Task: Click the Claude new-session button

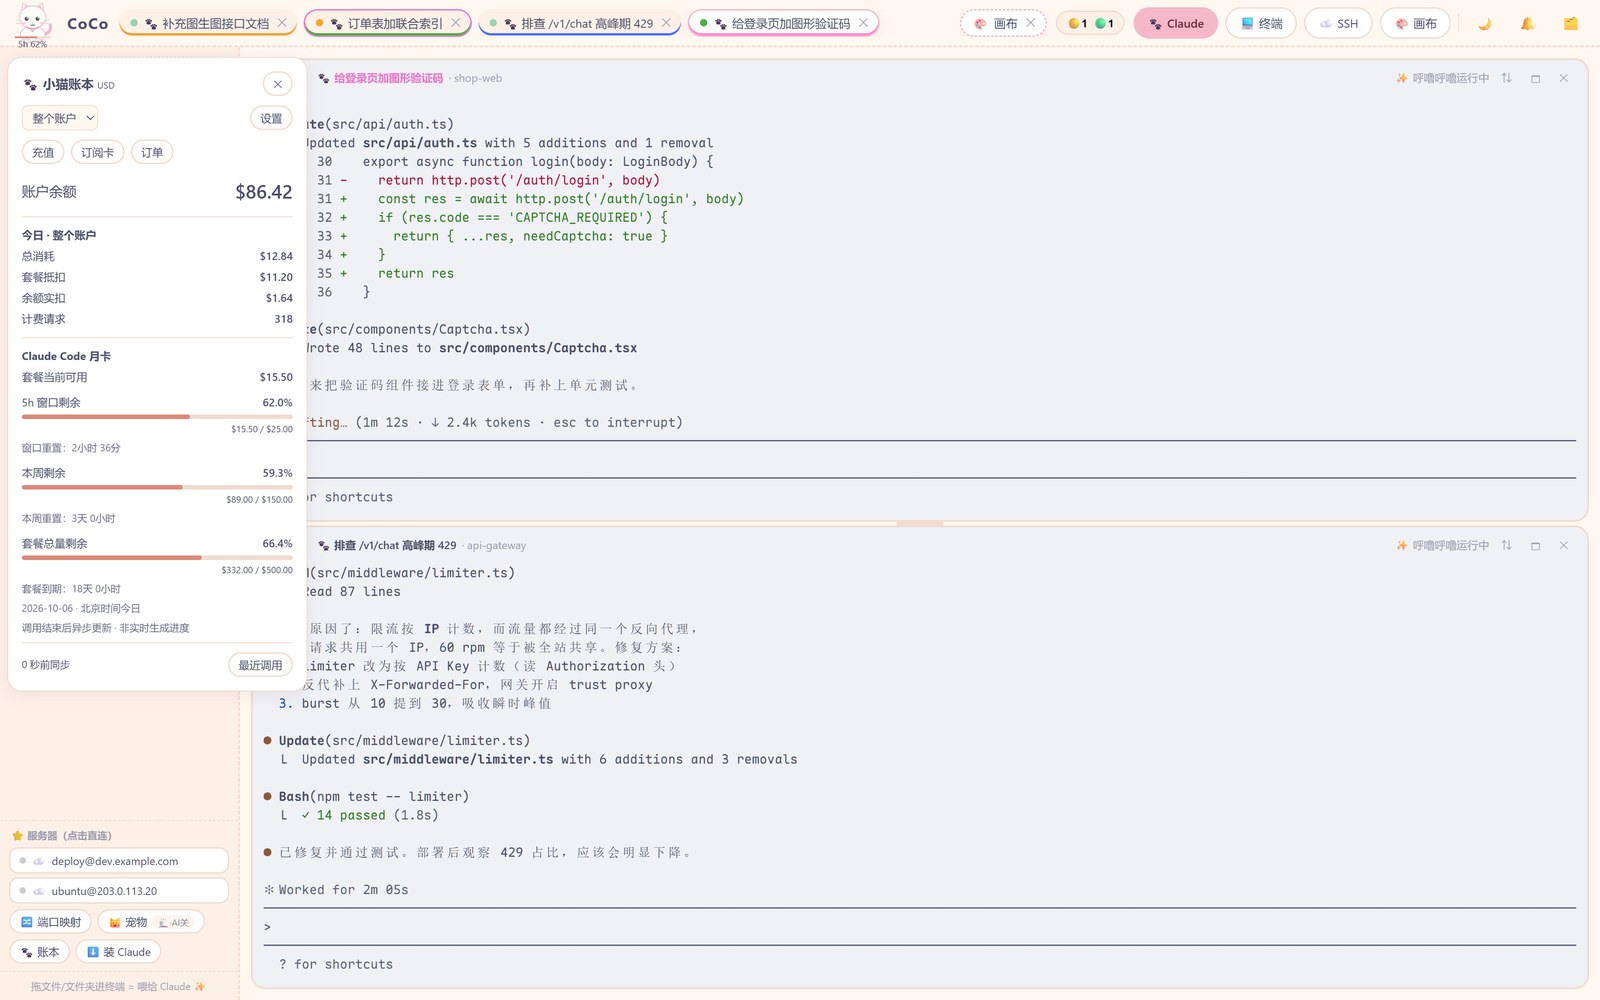Action: 1176,23
